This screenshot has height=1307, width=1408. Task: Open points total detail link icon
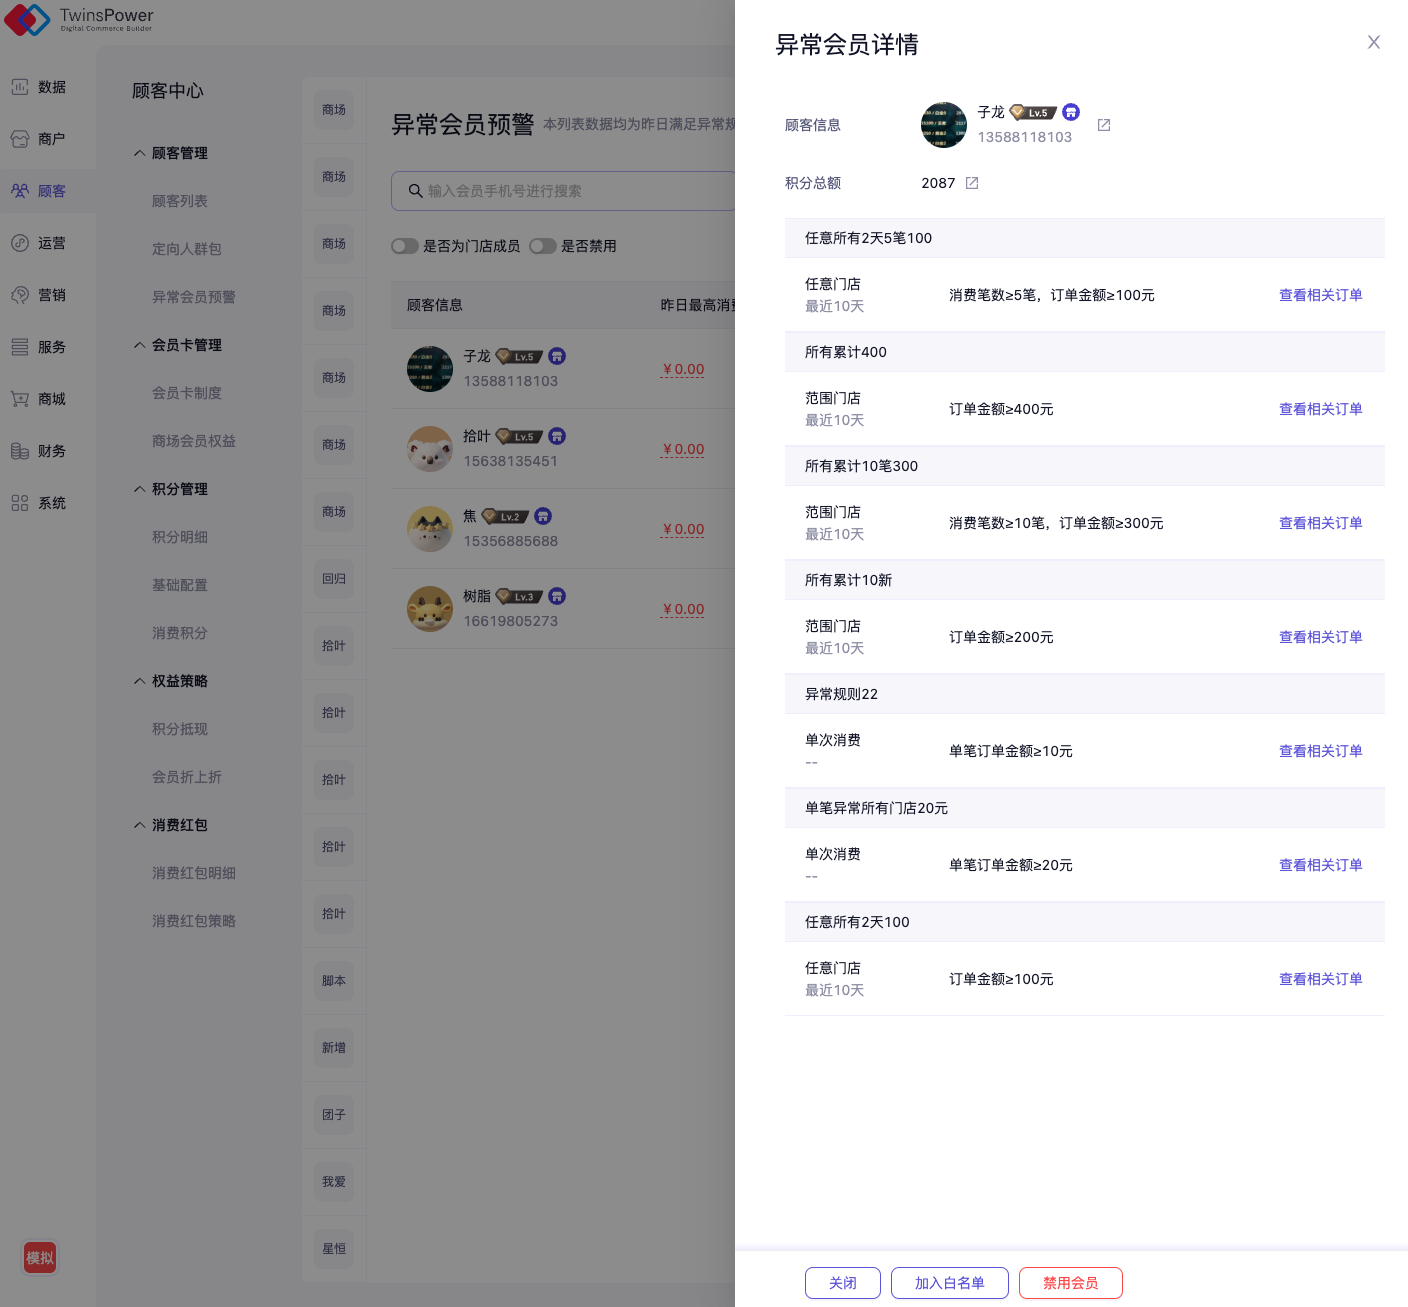972,183
